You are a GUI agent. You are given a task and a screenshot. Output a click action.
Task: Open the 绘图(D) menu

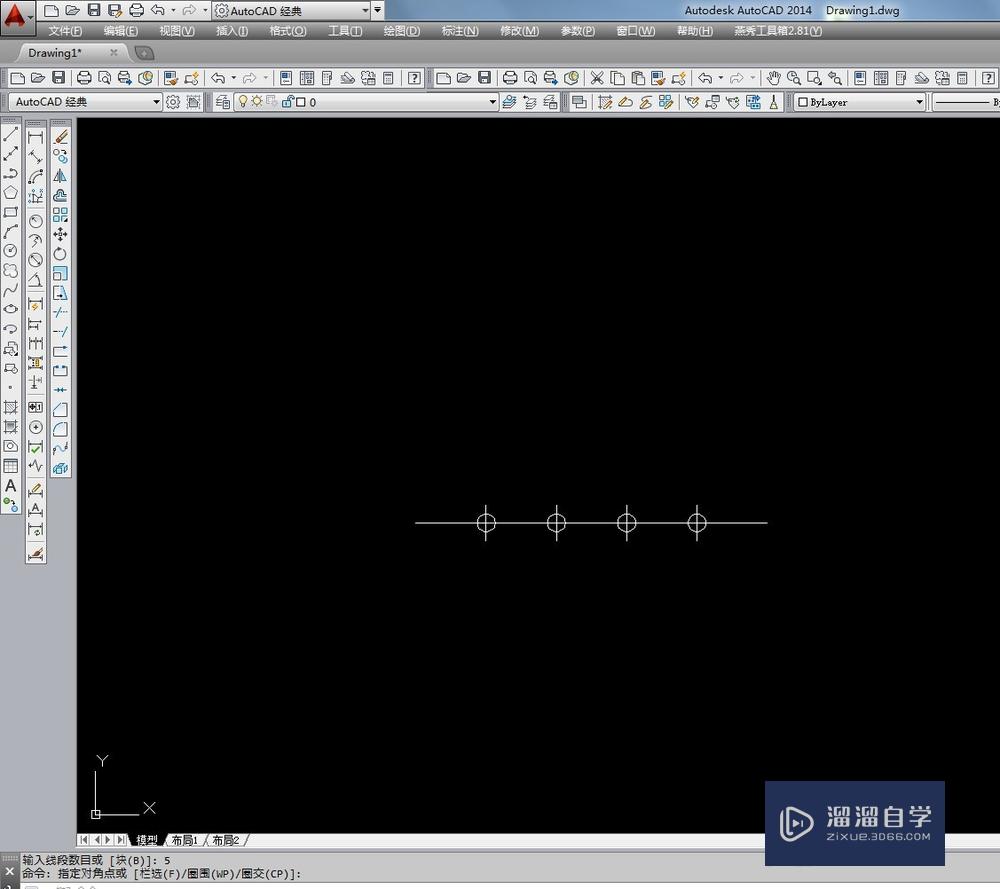point(402,31)
